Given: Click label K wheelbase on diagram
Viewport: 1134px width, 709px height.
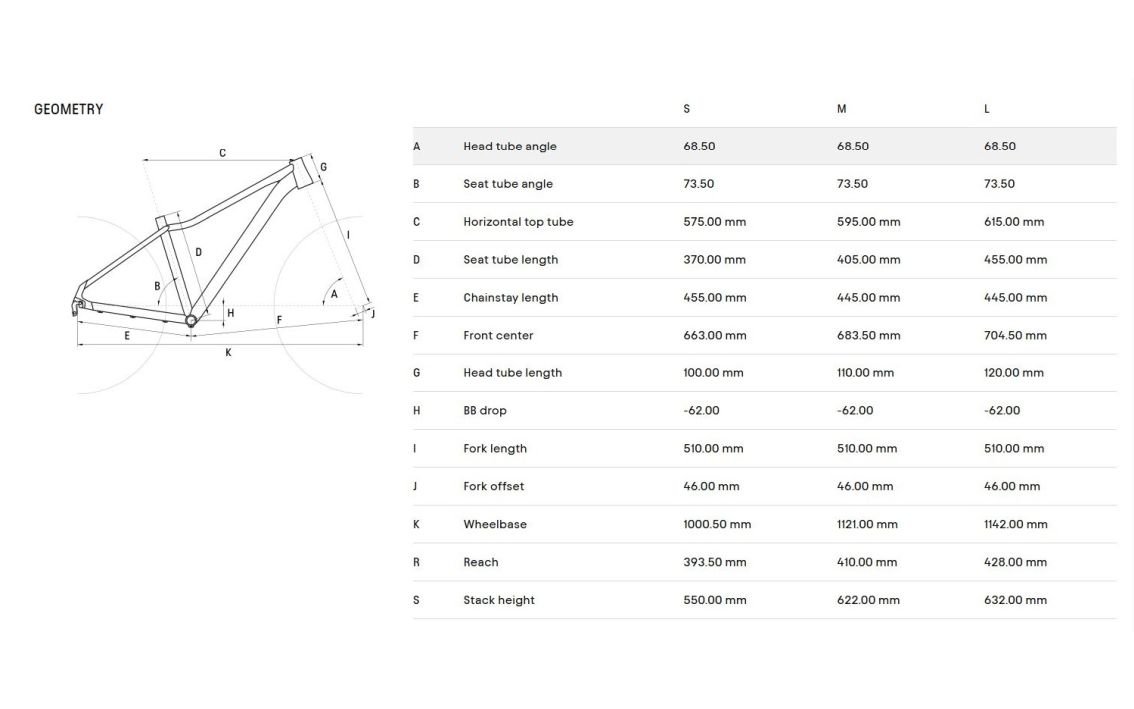Looking at the screenshot, I should (x=229, y=352).
